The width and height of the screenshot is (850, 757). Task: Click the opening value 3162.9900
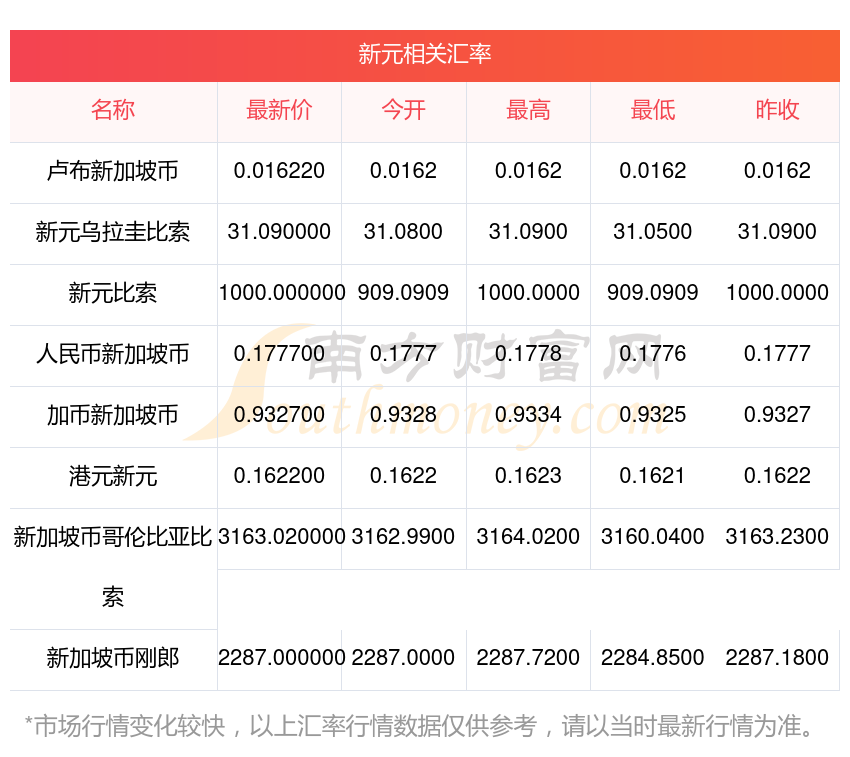click(x=403, y=537)
